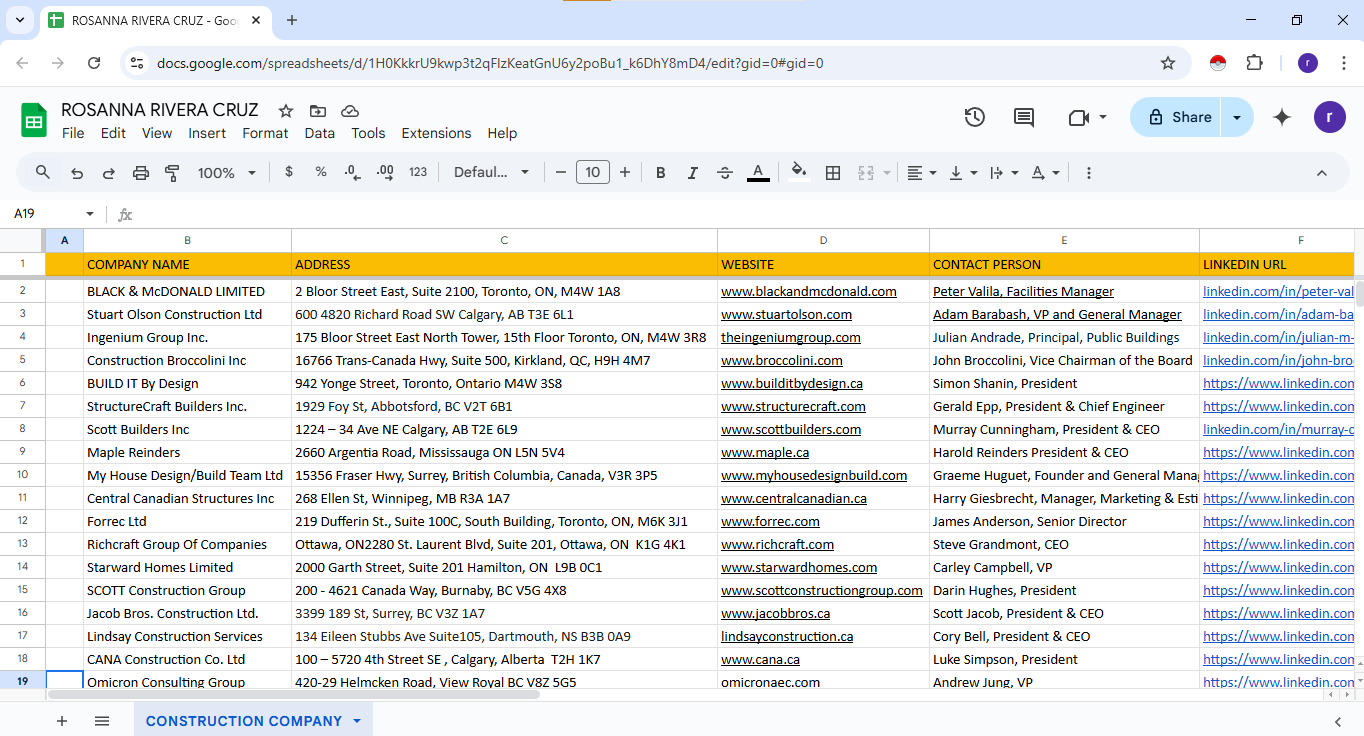Redo the last action
The width and height of the screenshot is (1364, 736).
pos(109,173)
